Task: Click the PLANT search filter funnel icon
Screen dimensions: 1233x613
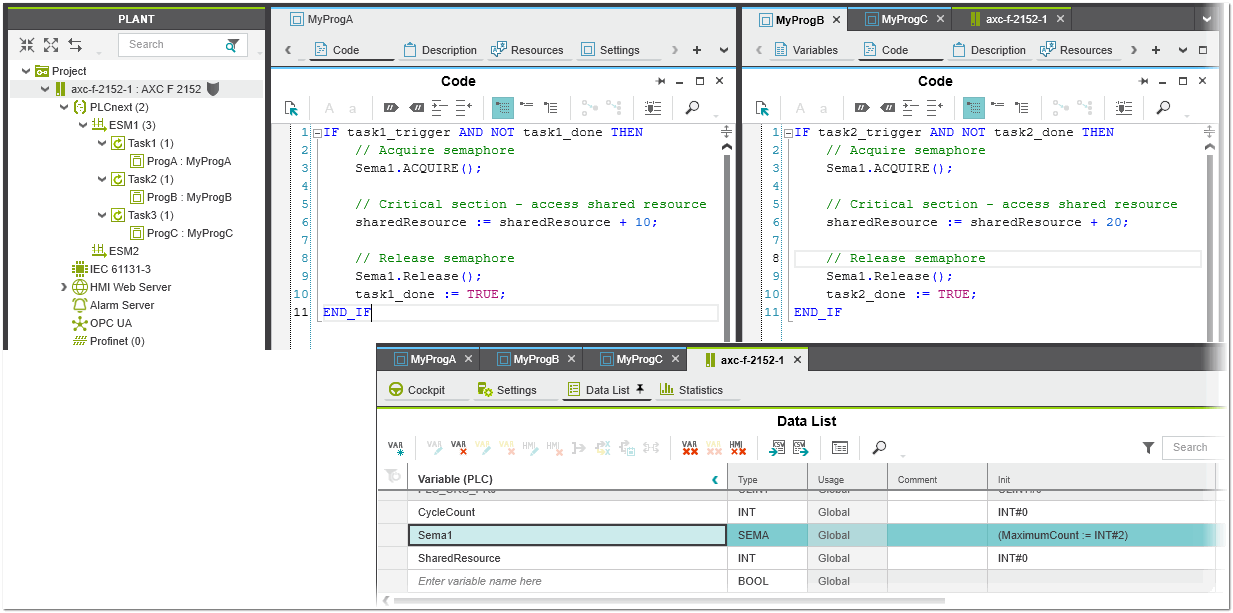Action: [x=233, y=45]
